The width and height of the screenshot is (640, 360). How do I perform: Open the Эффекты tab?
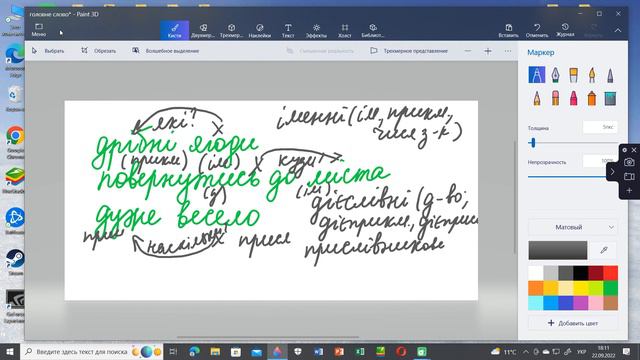[316, 30]
